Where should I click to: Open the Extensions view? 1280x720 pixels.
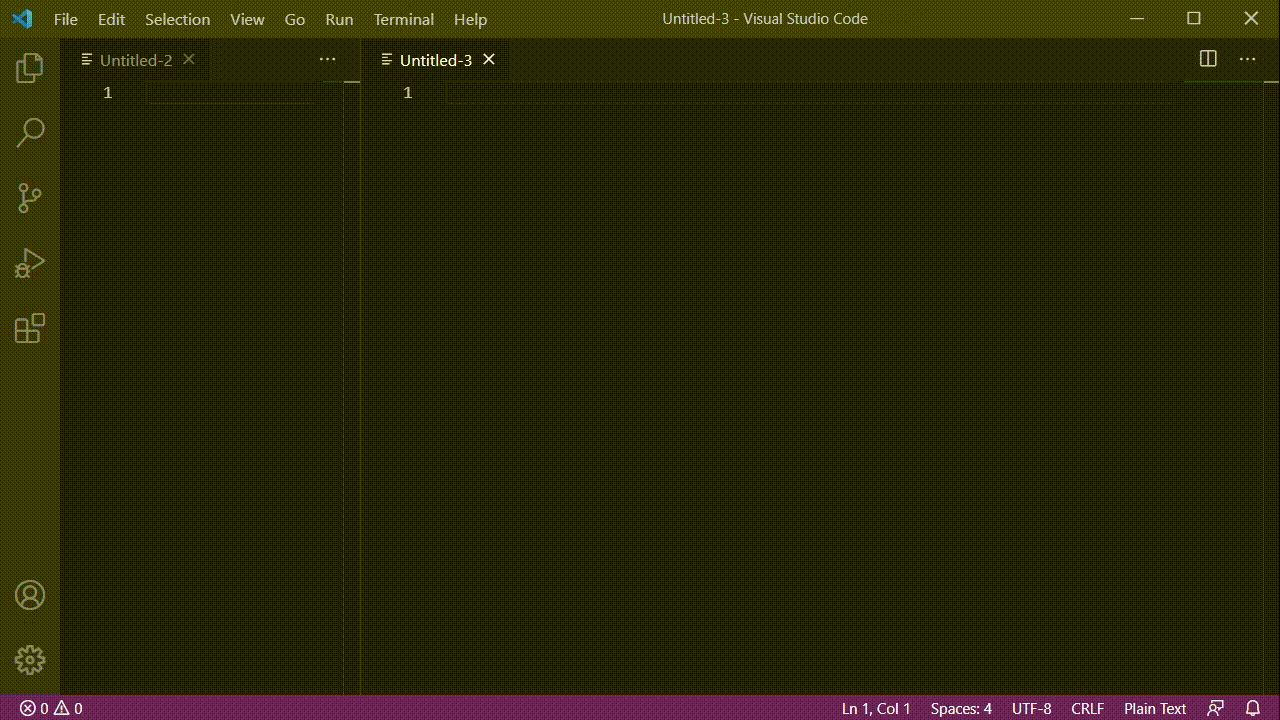coord(29,328)
